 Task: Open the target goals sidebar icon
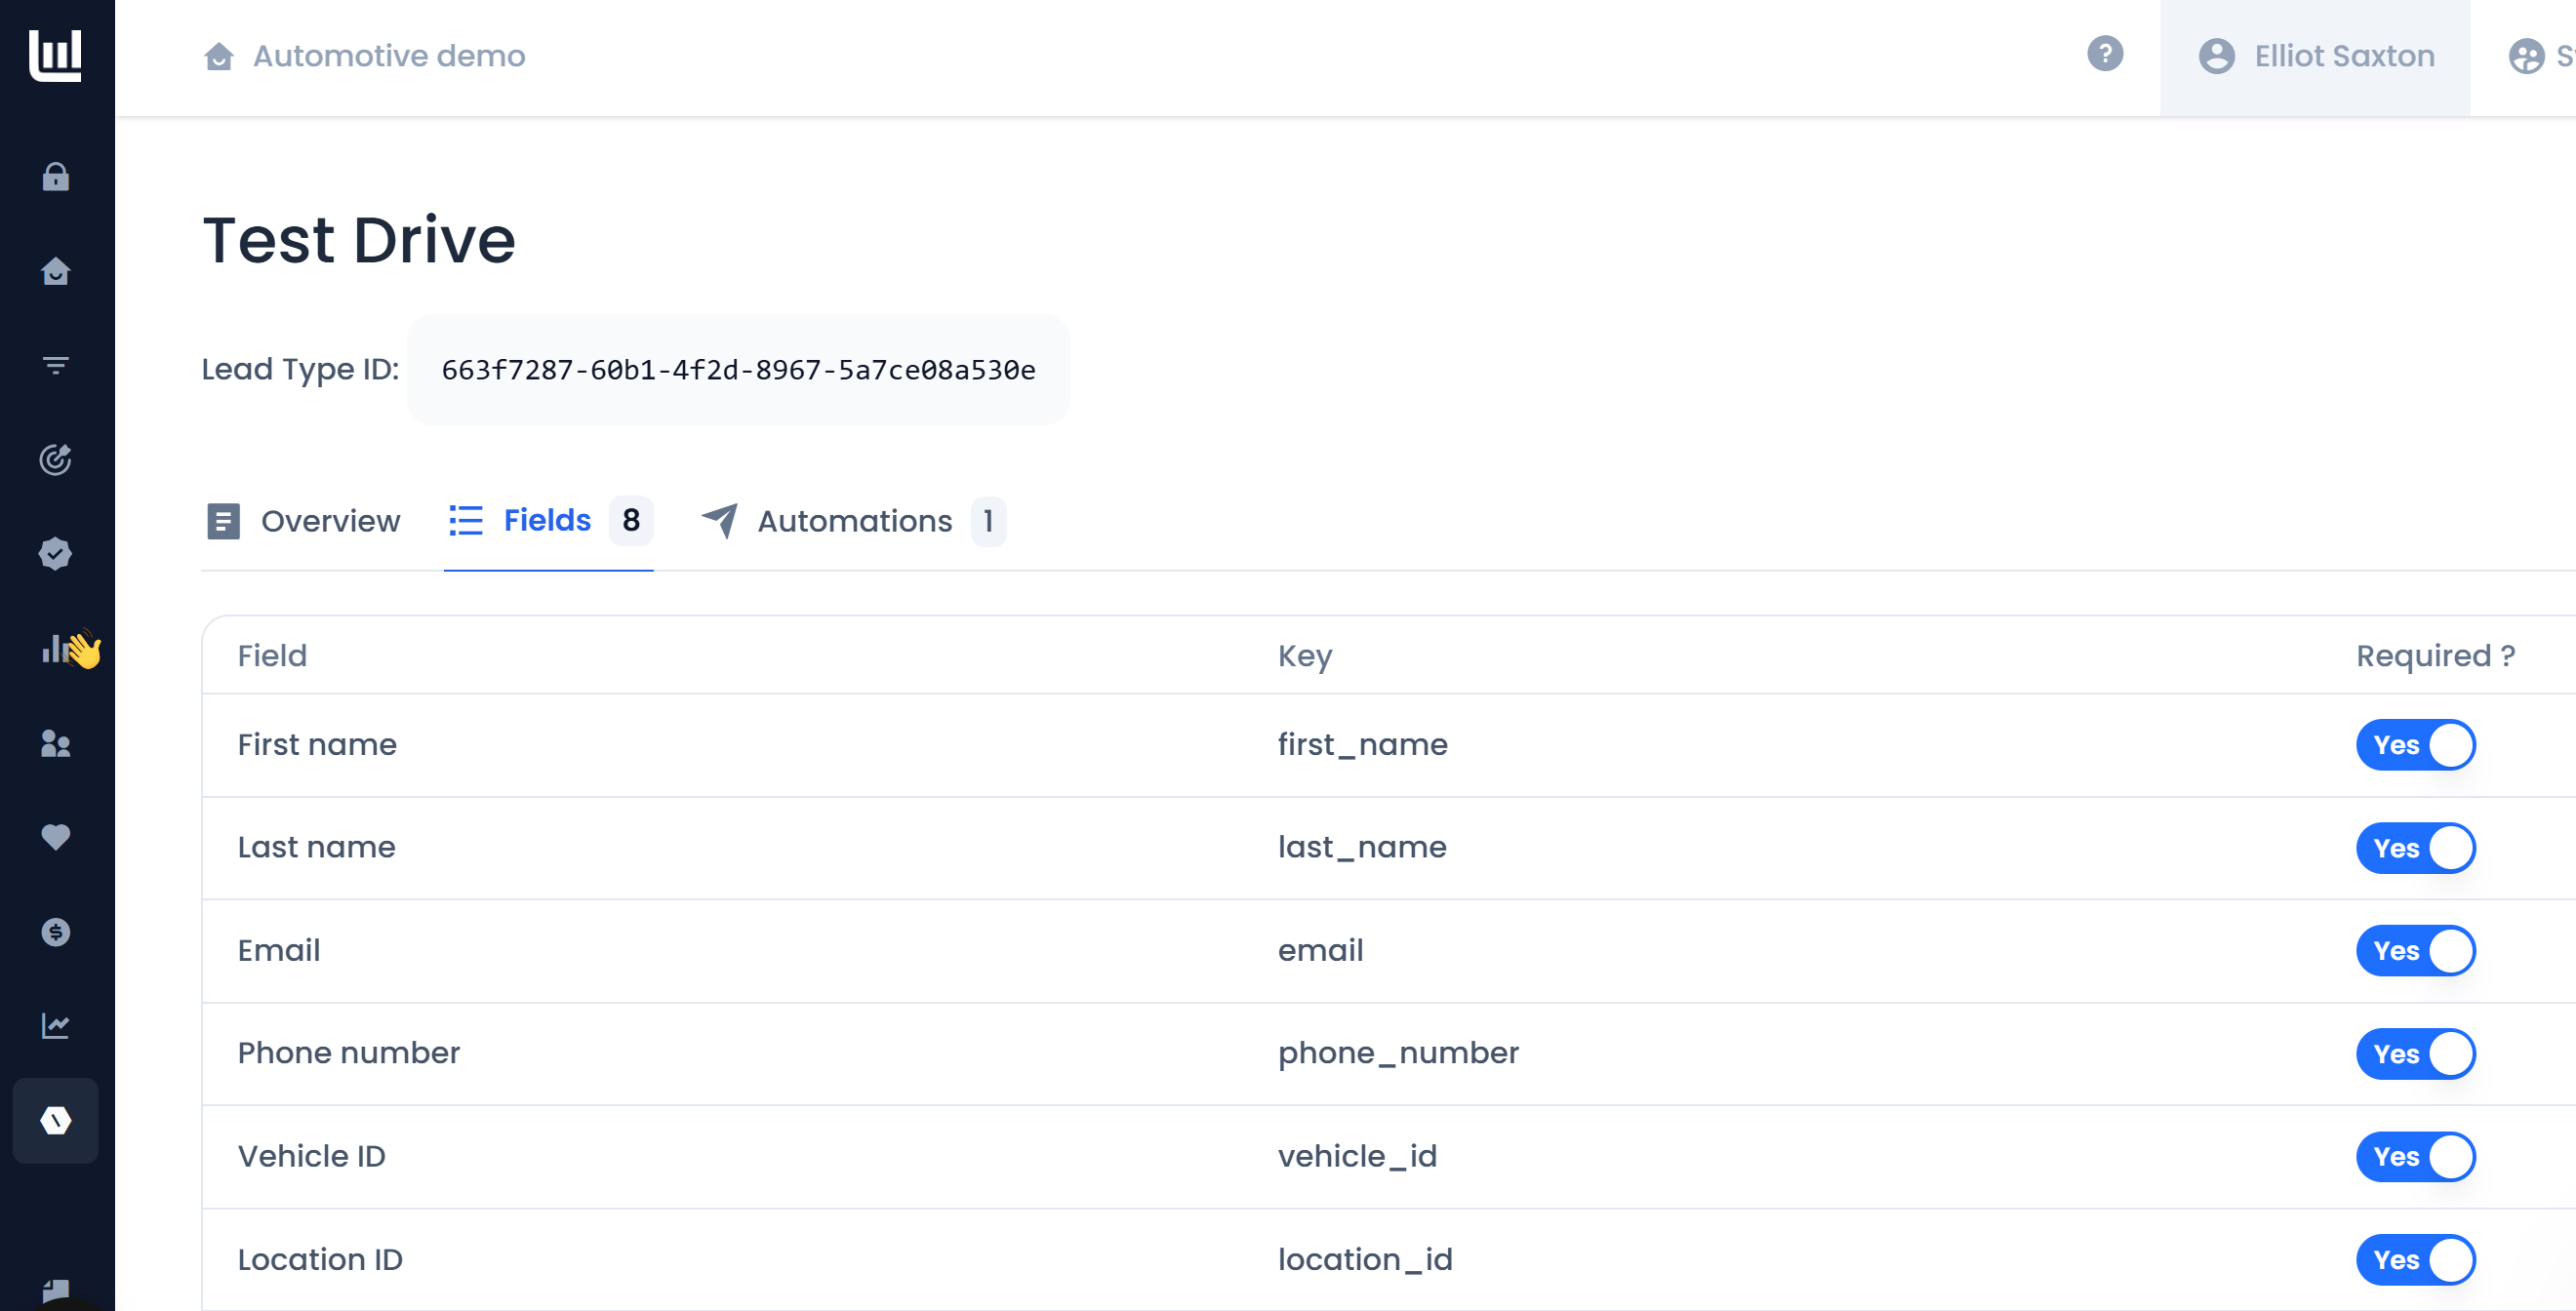(x=56, y=459)
